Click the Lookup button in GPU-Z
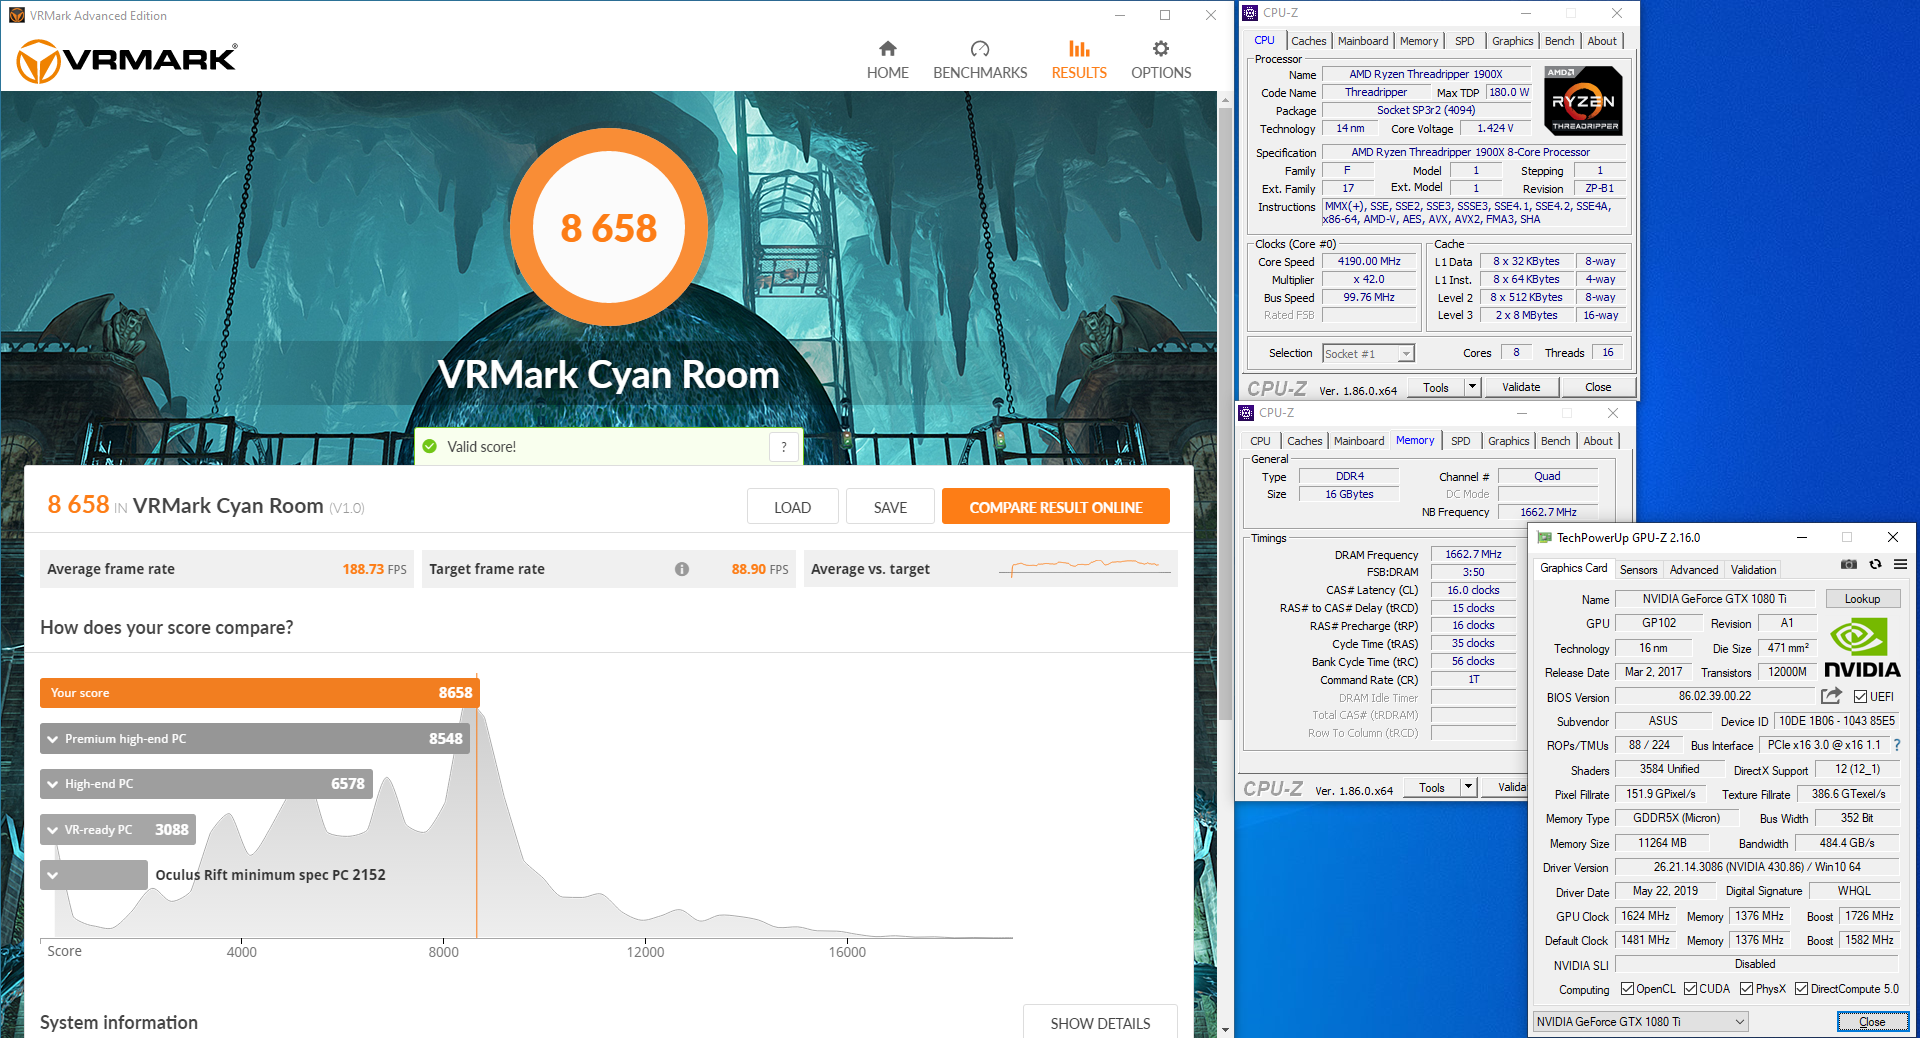The width and height of the screenshot is (1920, 1038). (1862, 599)
